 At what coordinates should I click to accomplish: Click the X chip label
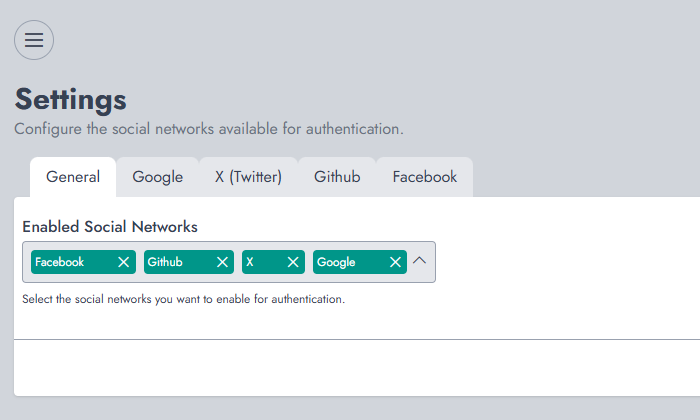point(250,262)
